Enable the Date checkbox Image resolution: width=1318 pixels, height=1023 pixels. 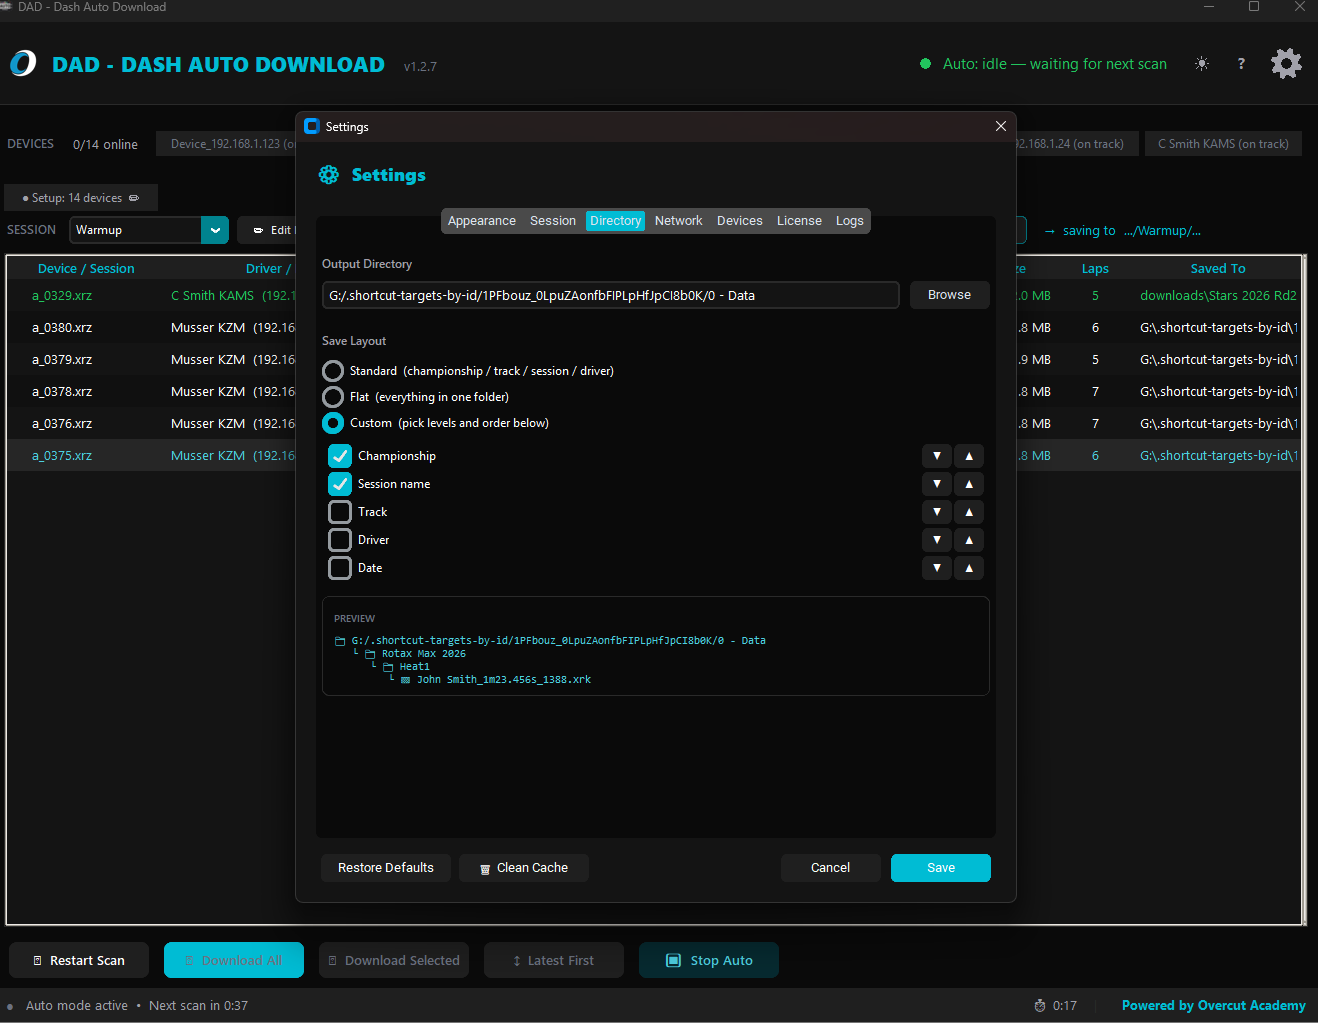coord(340,568)
